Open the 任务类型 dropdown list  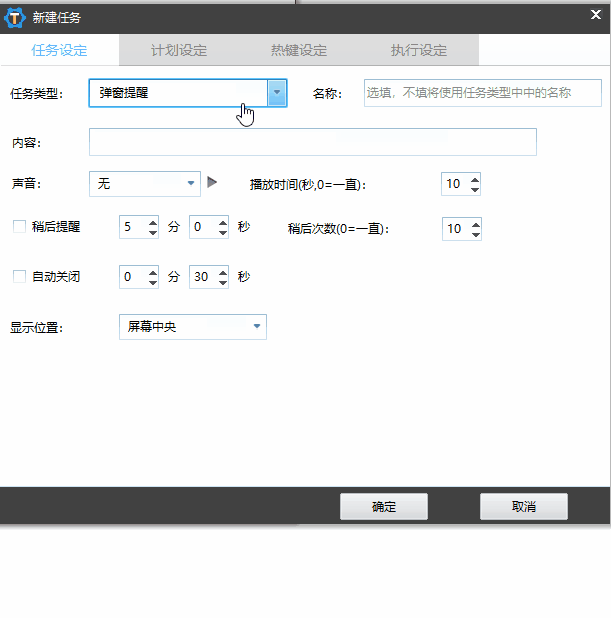pos(276,93)
